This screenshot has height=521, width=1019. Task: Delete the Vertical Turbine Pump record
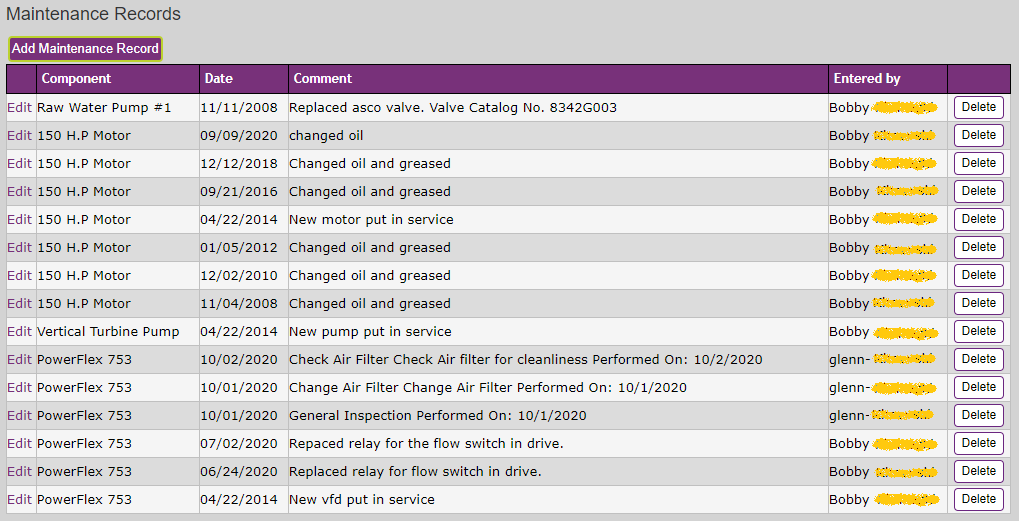[979, 331]
